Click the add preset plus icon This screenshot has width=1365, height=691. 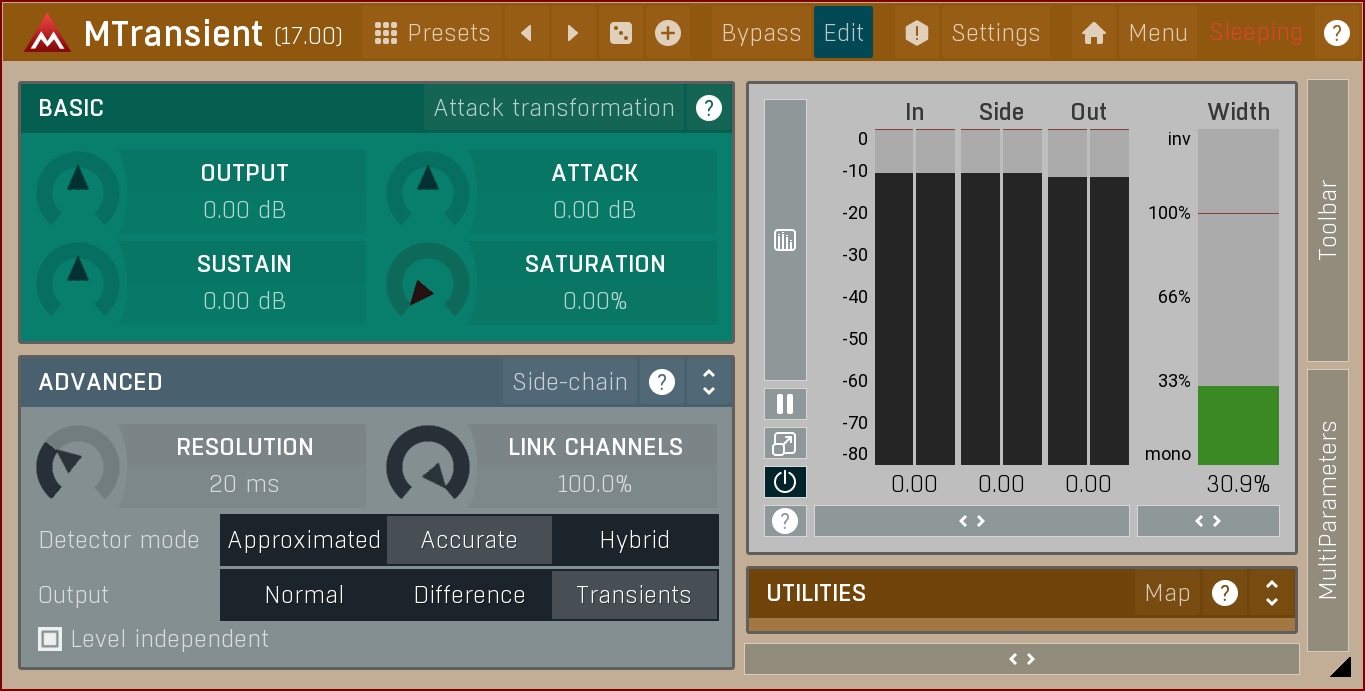click(667, 34)
